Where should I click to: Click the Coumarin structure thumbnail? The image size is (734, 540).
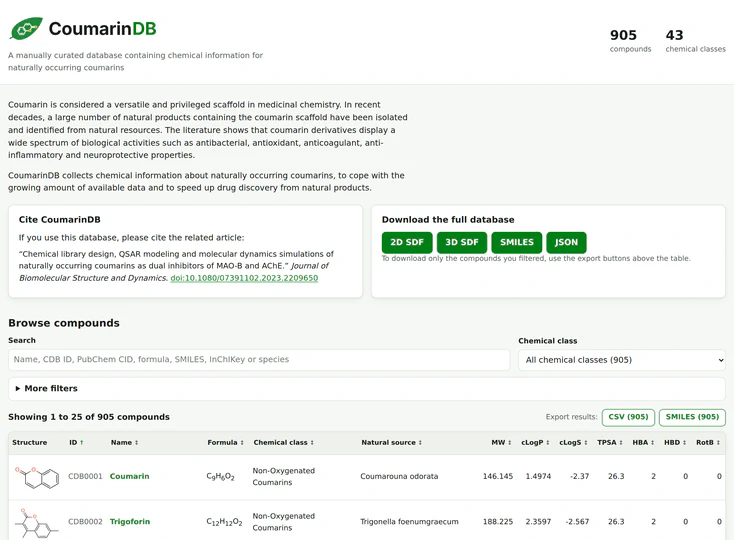click(37, 477)
